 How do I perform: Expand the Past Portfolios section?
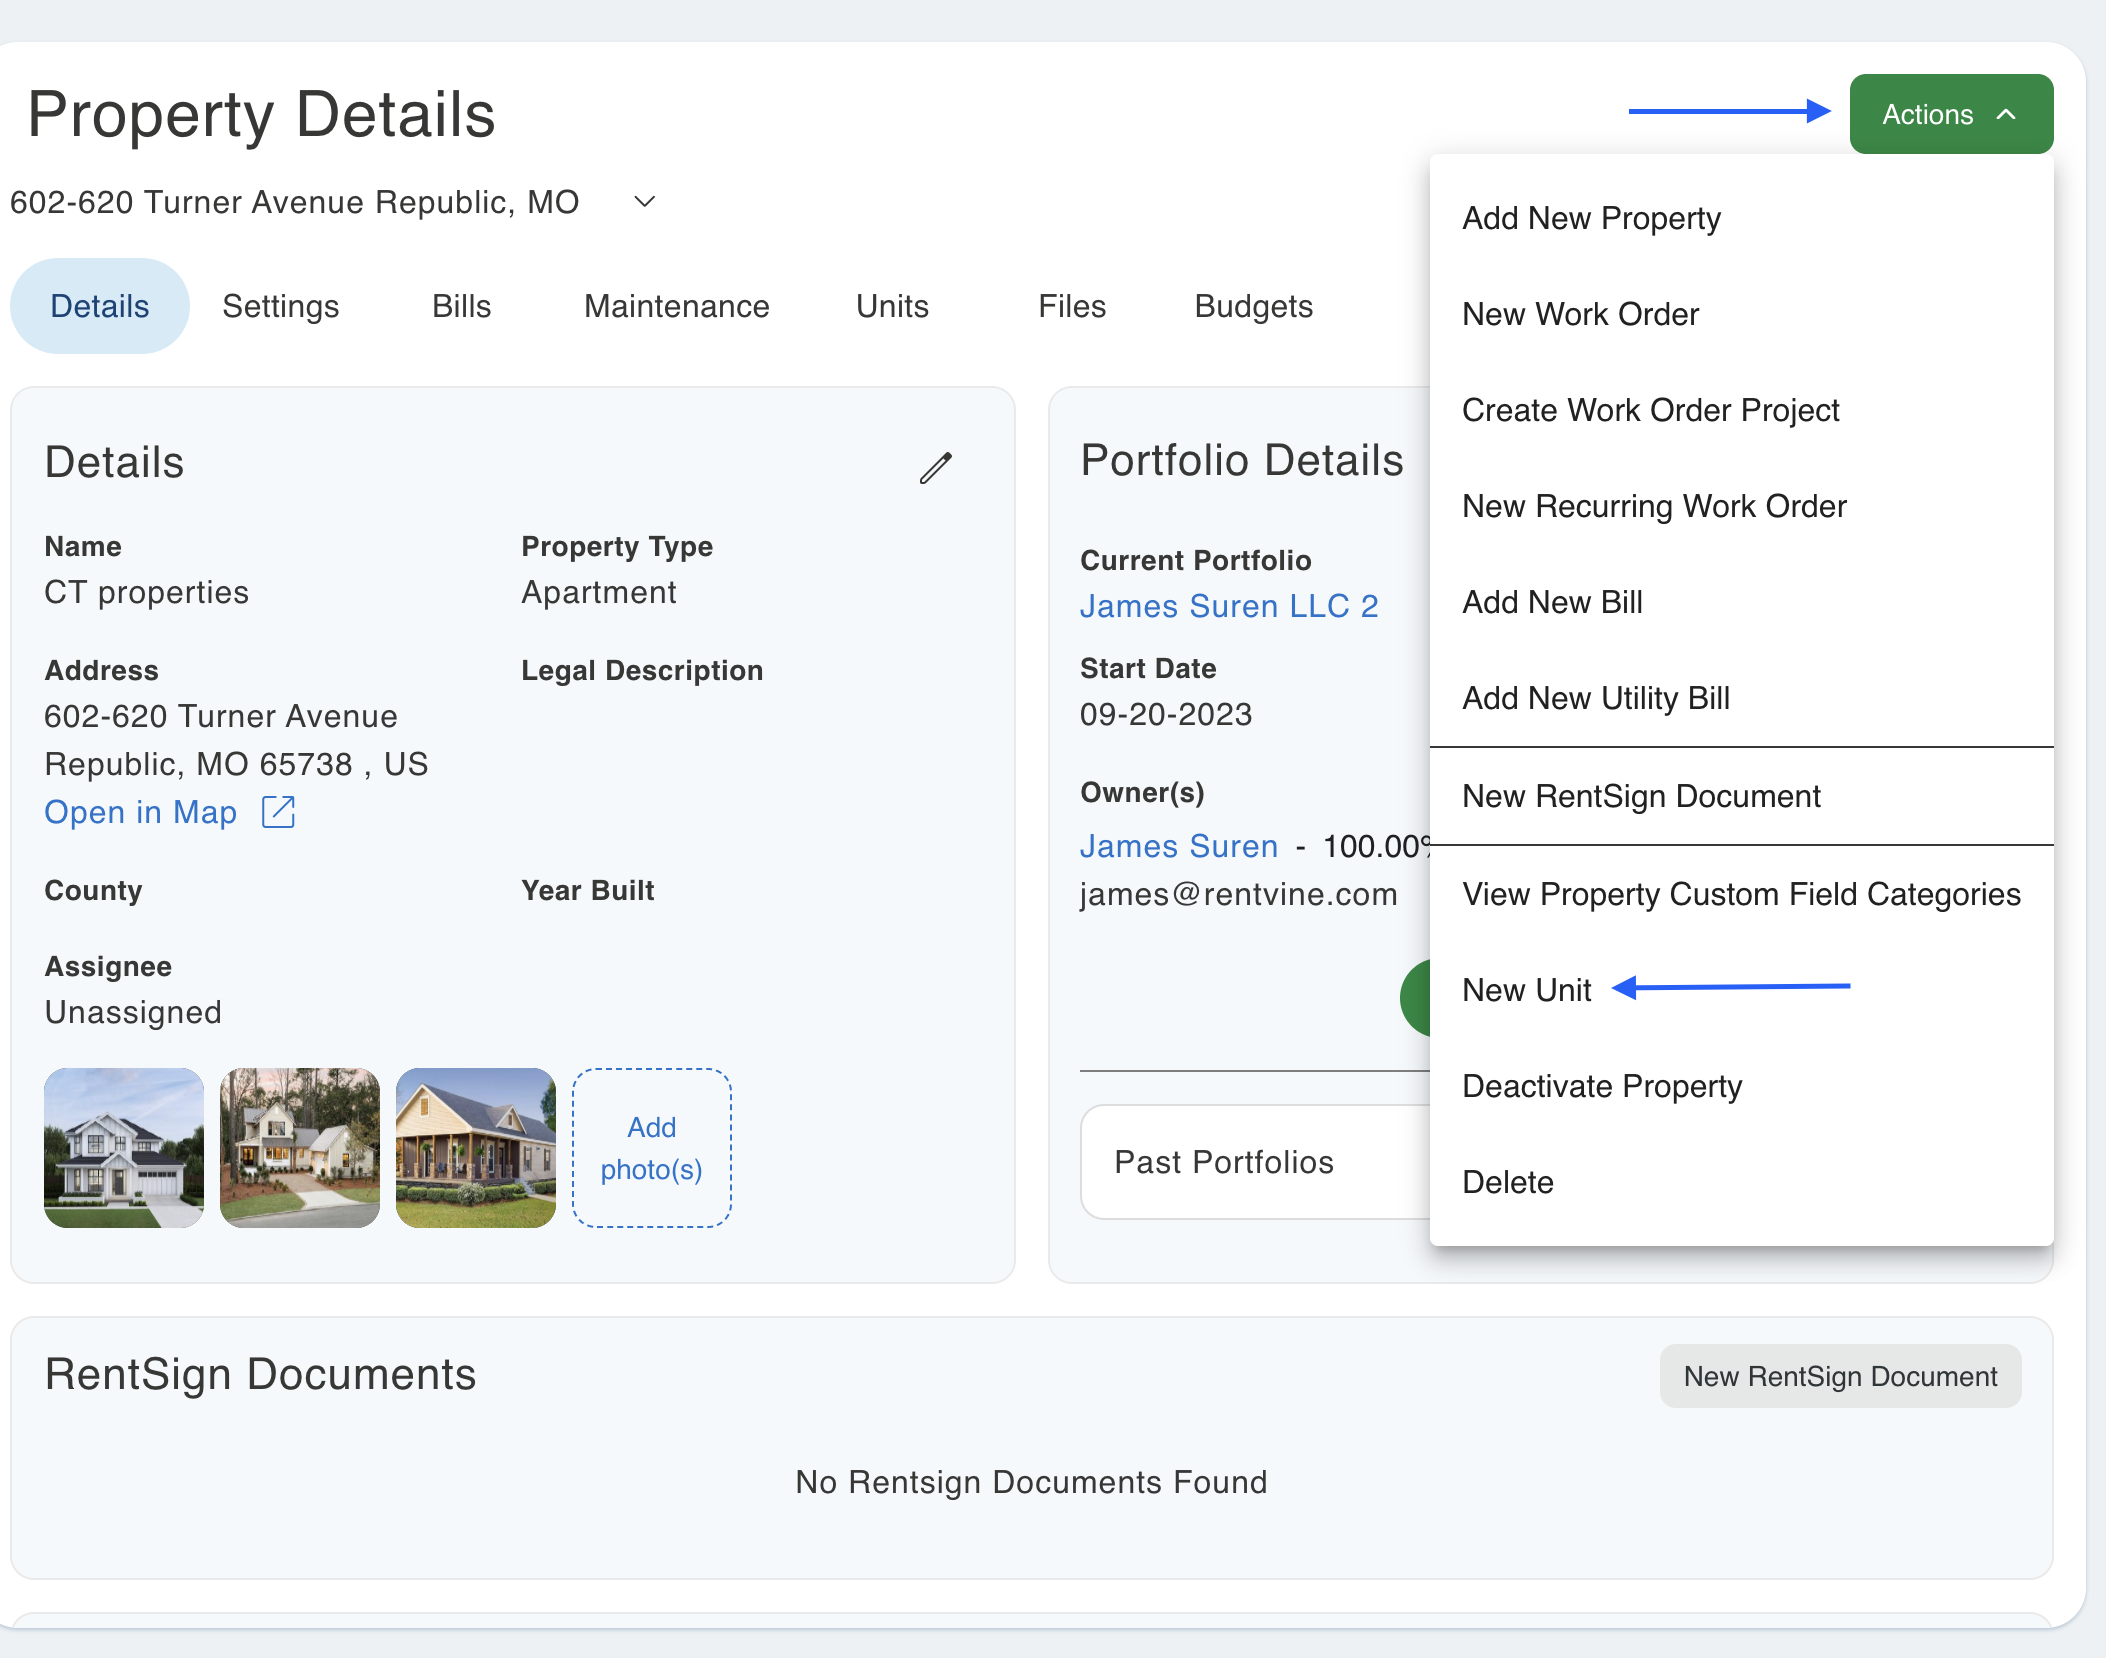[1224, 1162]
